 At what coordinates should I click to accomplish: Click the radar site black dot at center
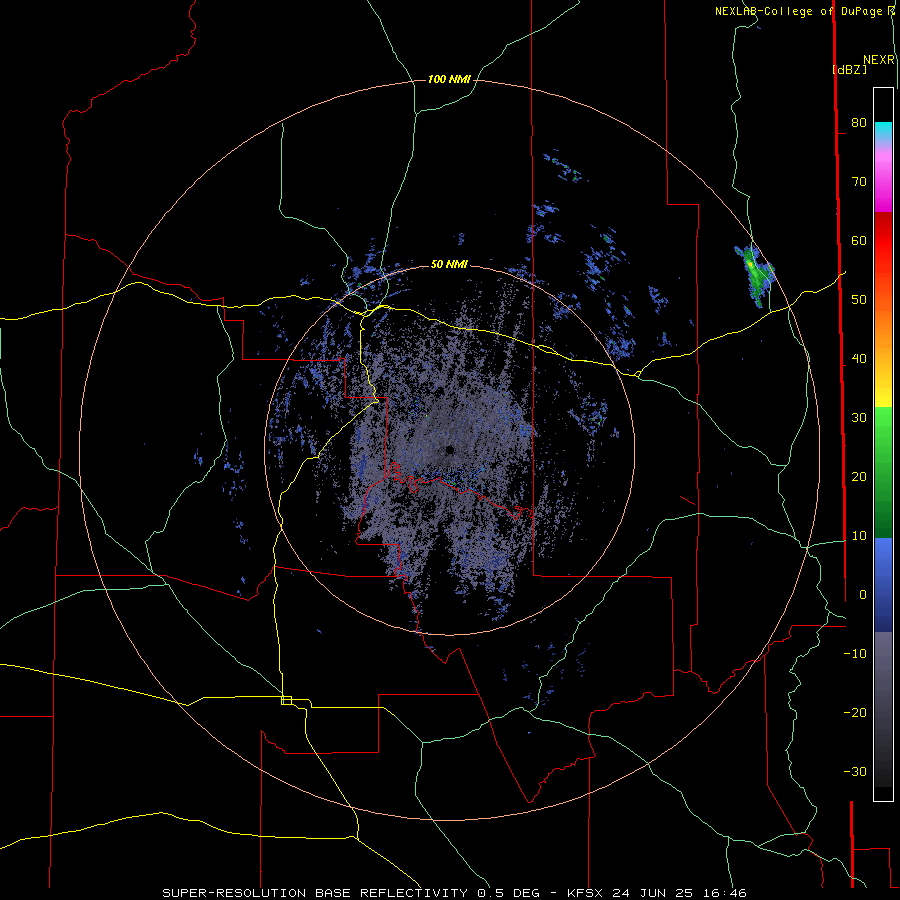(x=449, y=449)
